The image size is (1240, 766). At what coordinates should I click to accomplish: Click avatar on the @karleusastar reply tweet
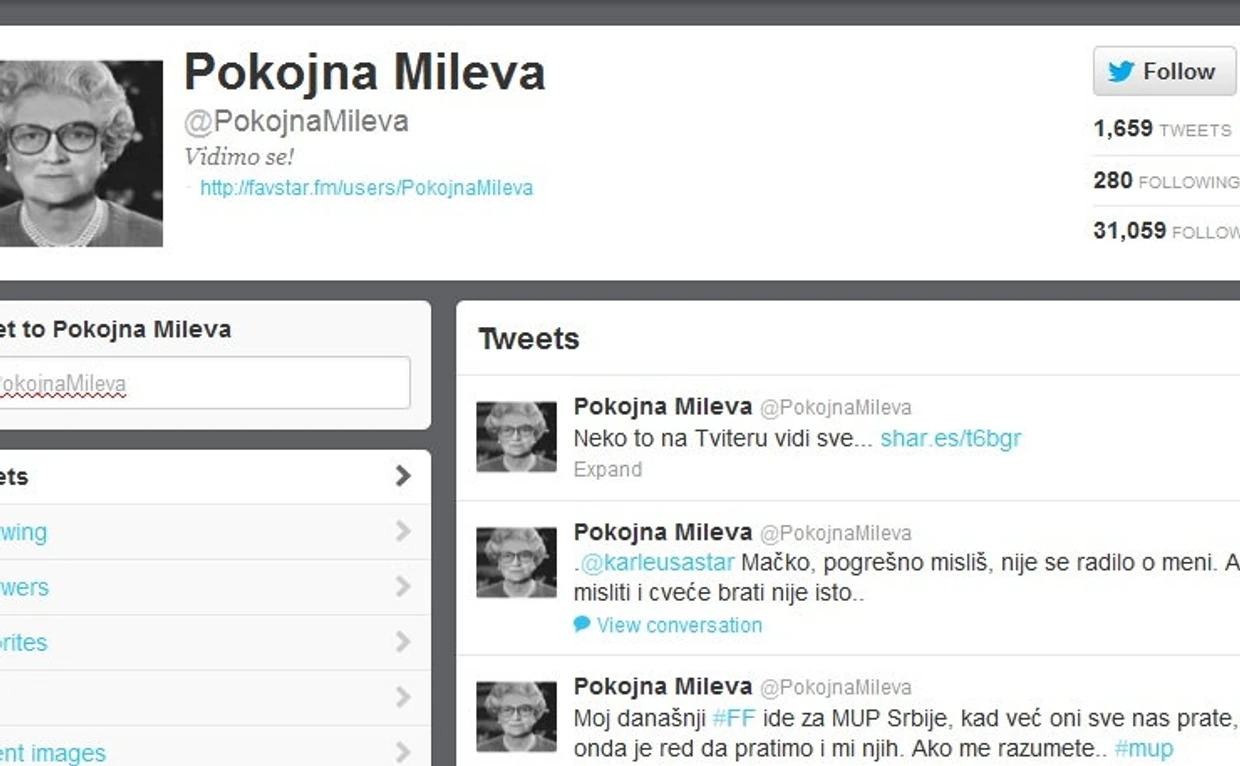(516, 563)
